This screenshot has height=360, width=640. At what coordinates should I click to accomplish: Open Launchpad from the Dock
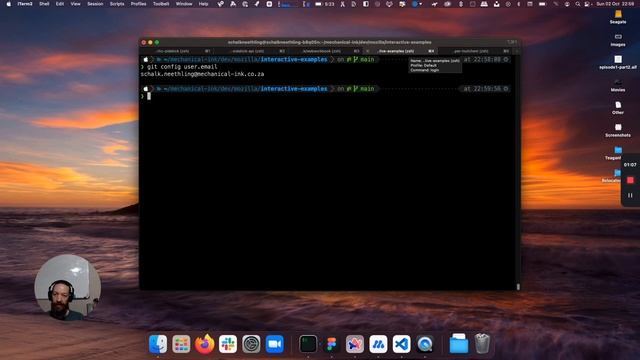[181, 344]
